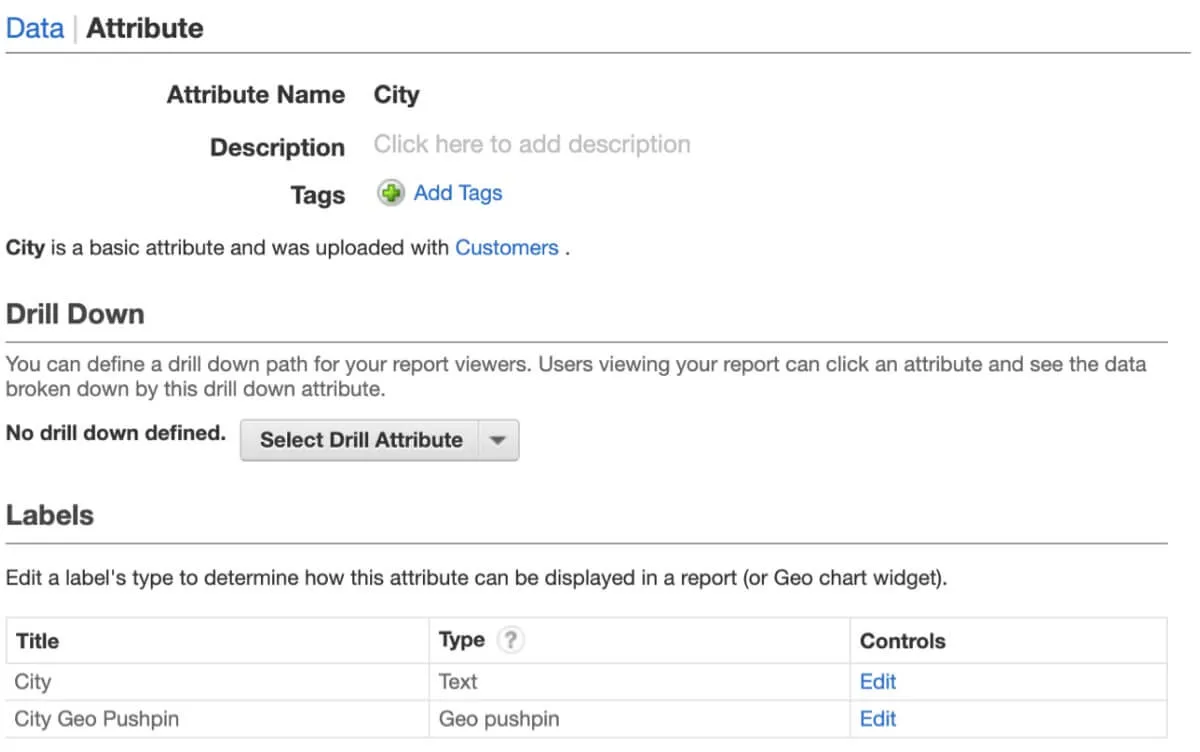The width and height of the screenshot is (1200, 752).
Task: Click the City attribute name value to rename
Action: 396,95
